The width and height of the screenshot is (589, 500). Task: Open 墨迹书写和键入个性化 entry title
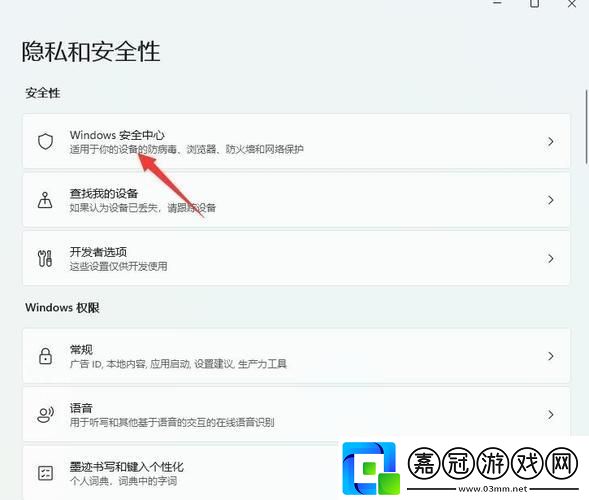[x=127, y=467]
